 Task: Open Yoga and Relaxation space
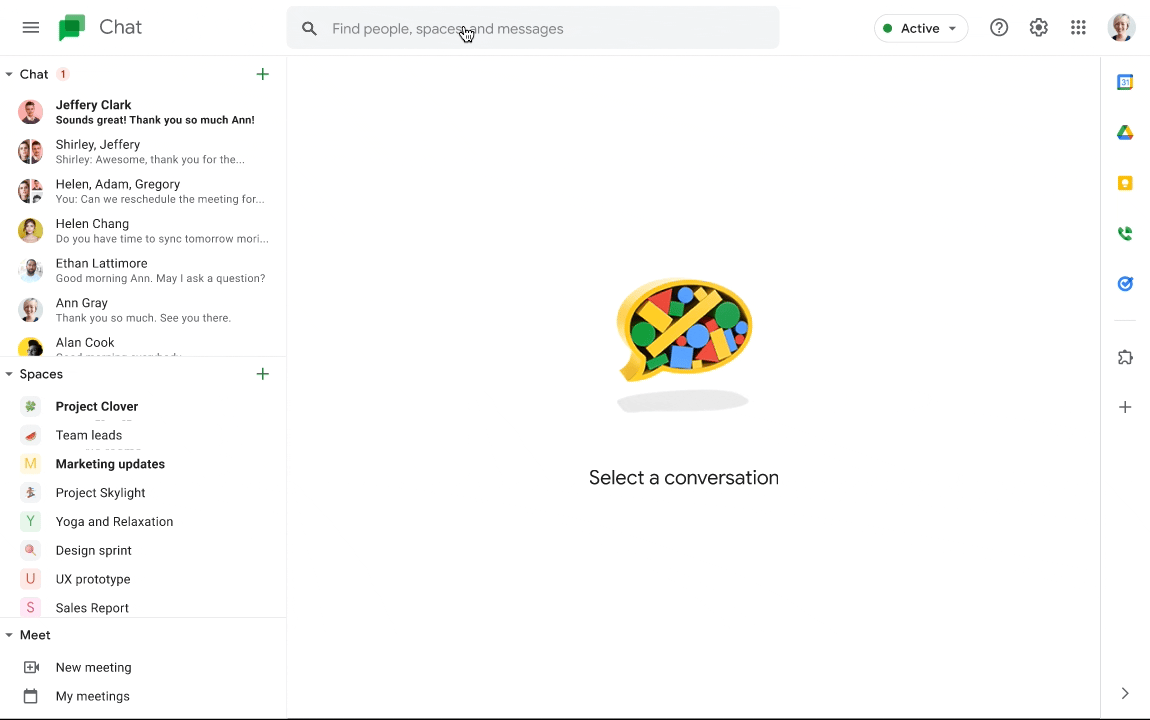pos(143,521)
